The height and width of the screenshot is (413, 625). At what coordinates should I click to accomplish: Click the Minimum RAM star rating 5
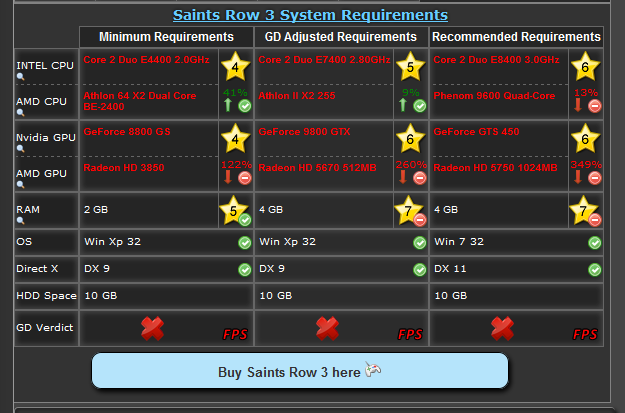coord(233,210)
